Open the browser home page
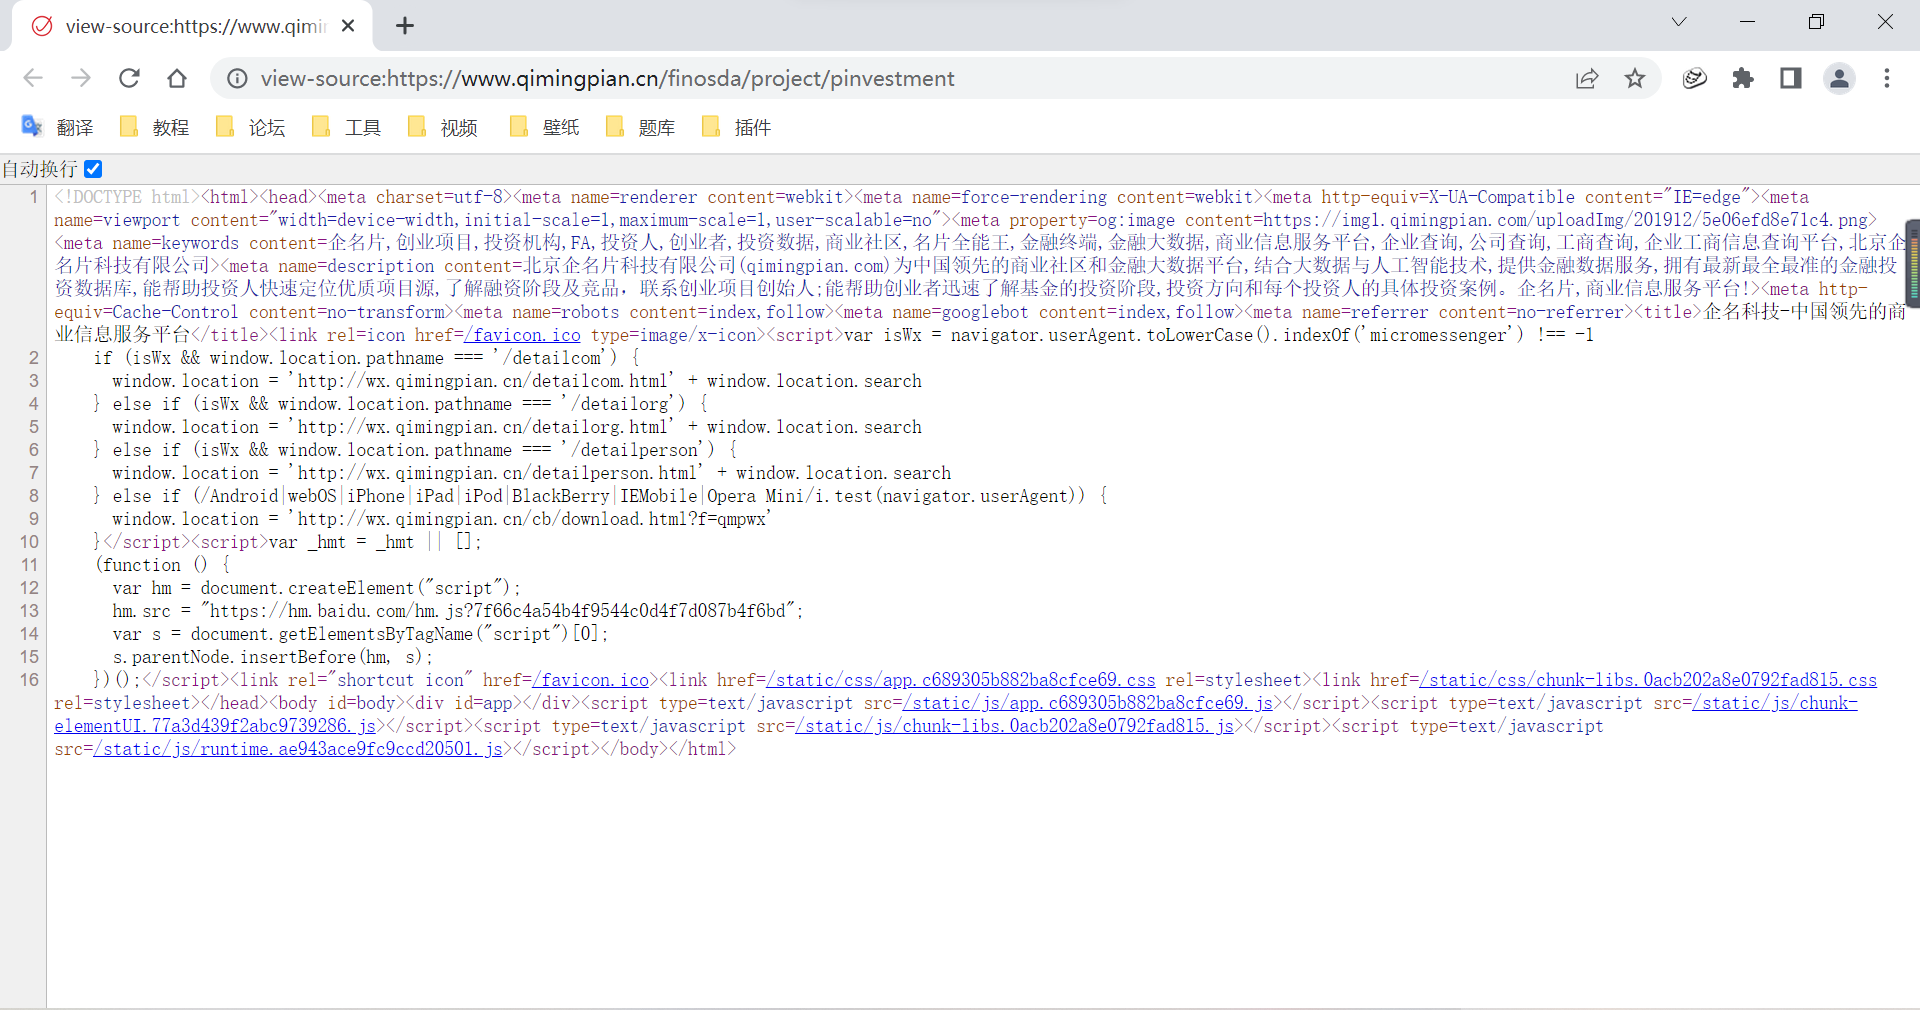This screenshot has width=1920, height=1010. tap(177, 78)
